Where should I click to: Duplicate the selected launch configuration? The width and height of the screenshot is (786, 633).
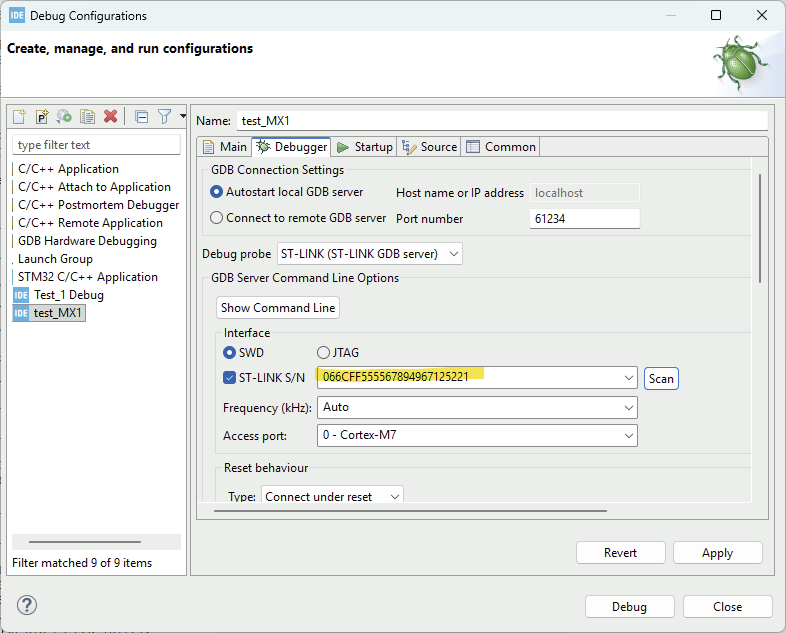point(87,117)
